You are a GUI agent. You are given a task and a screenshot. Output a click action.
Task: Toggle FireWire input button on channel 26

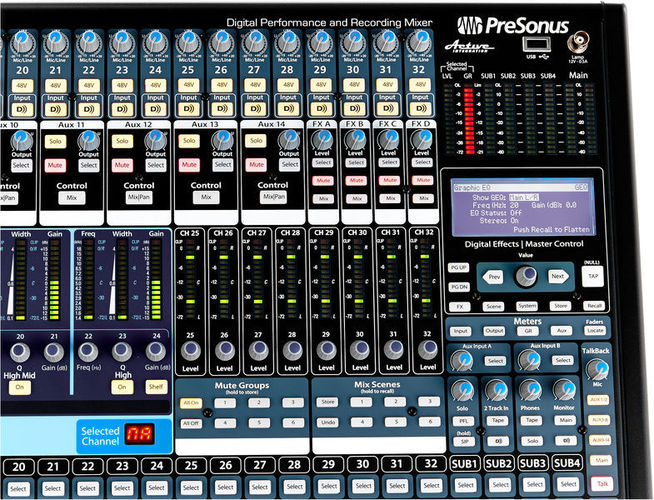pos(221,110)
